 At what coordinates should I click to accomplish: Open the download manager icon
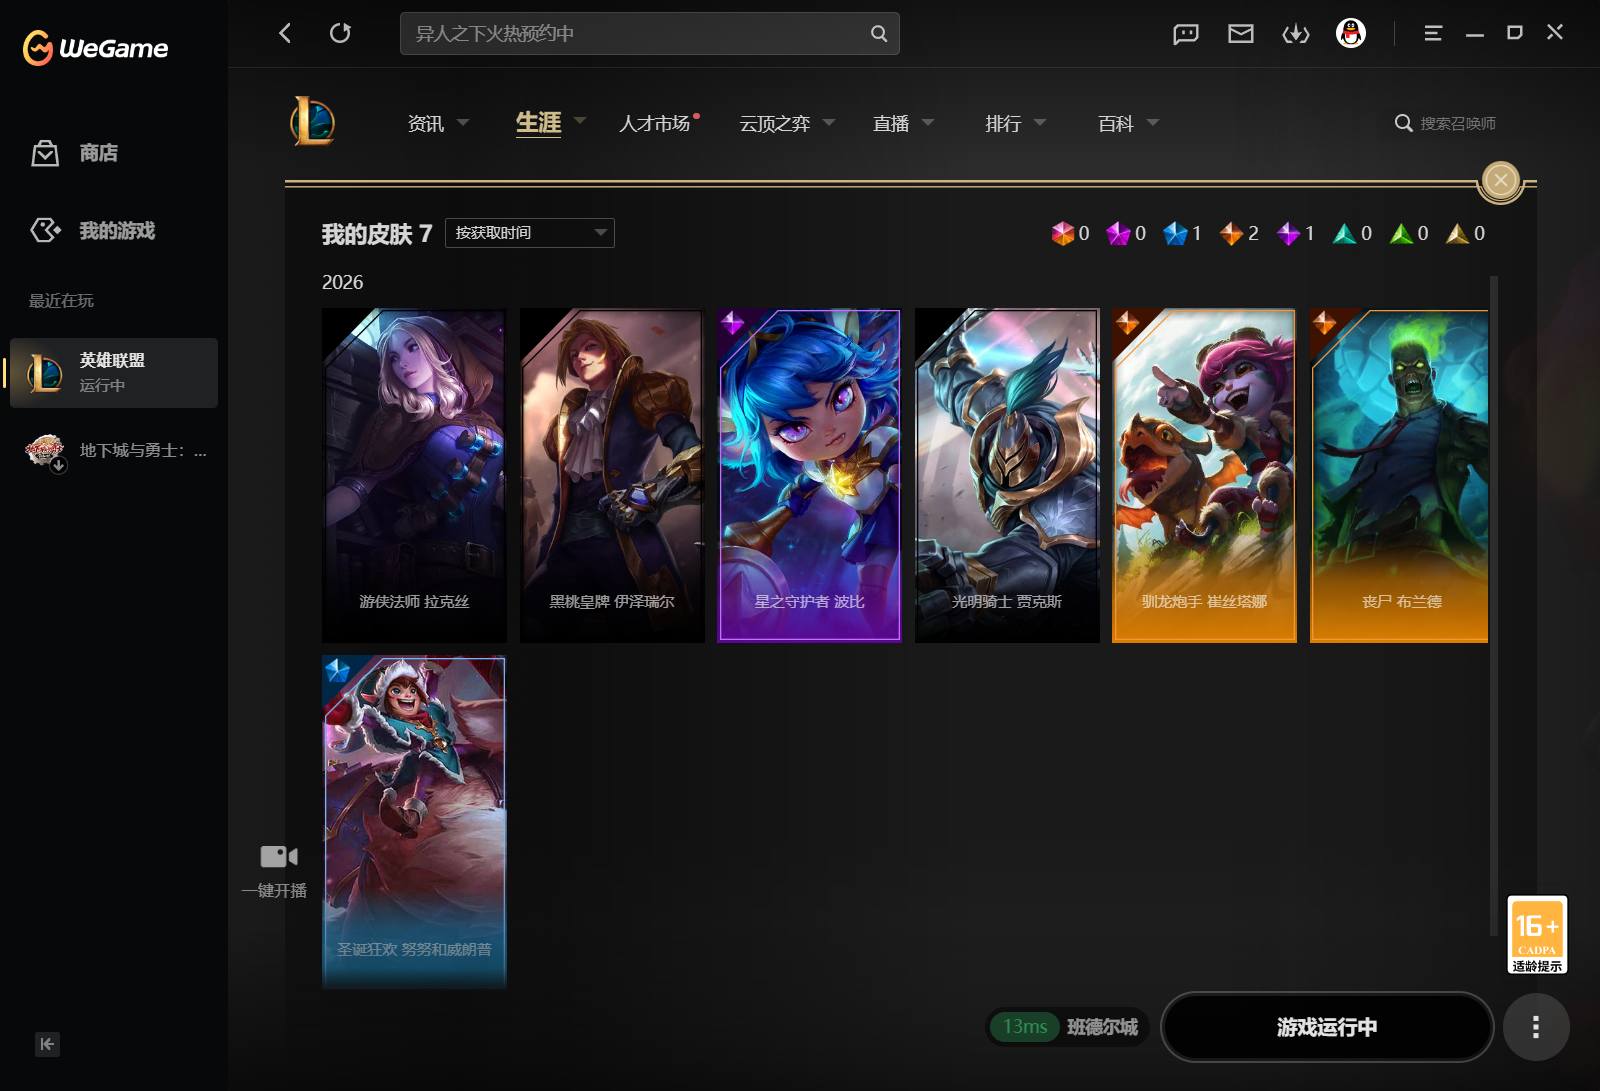(x=1296, y=34)
